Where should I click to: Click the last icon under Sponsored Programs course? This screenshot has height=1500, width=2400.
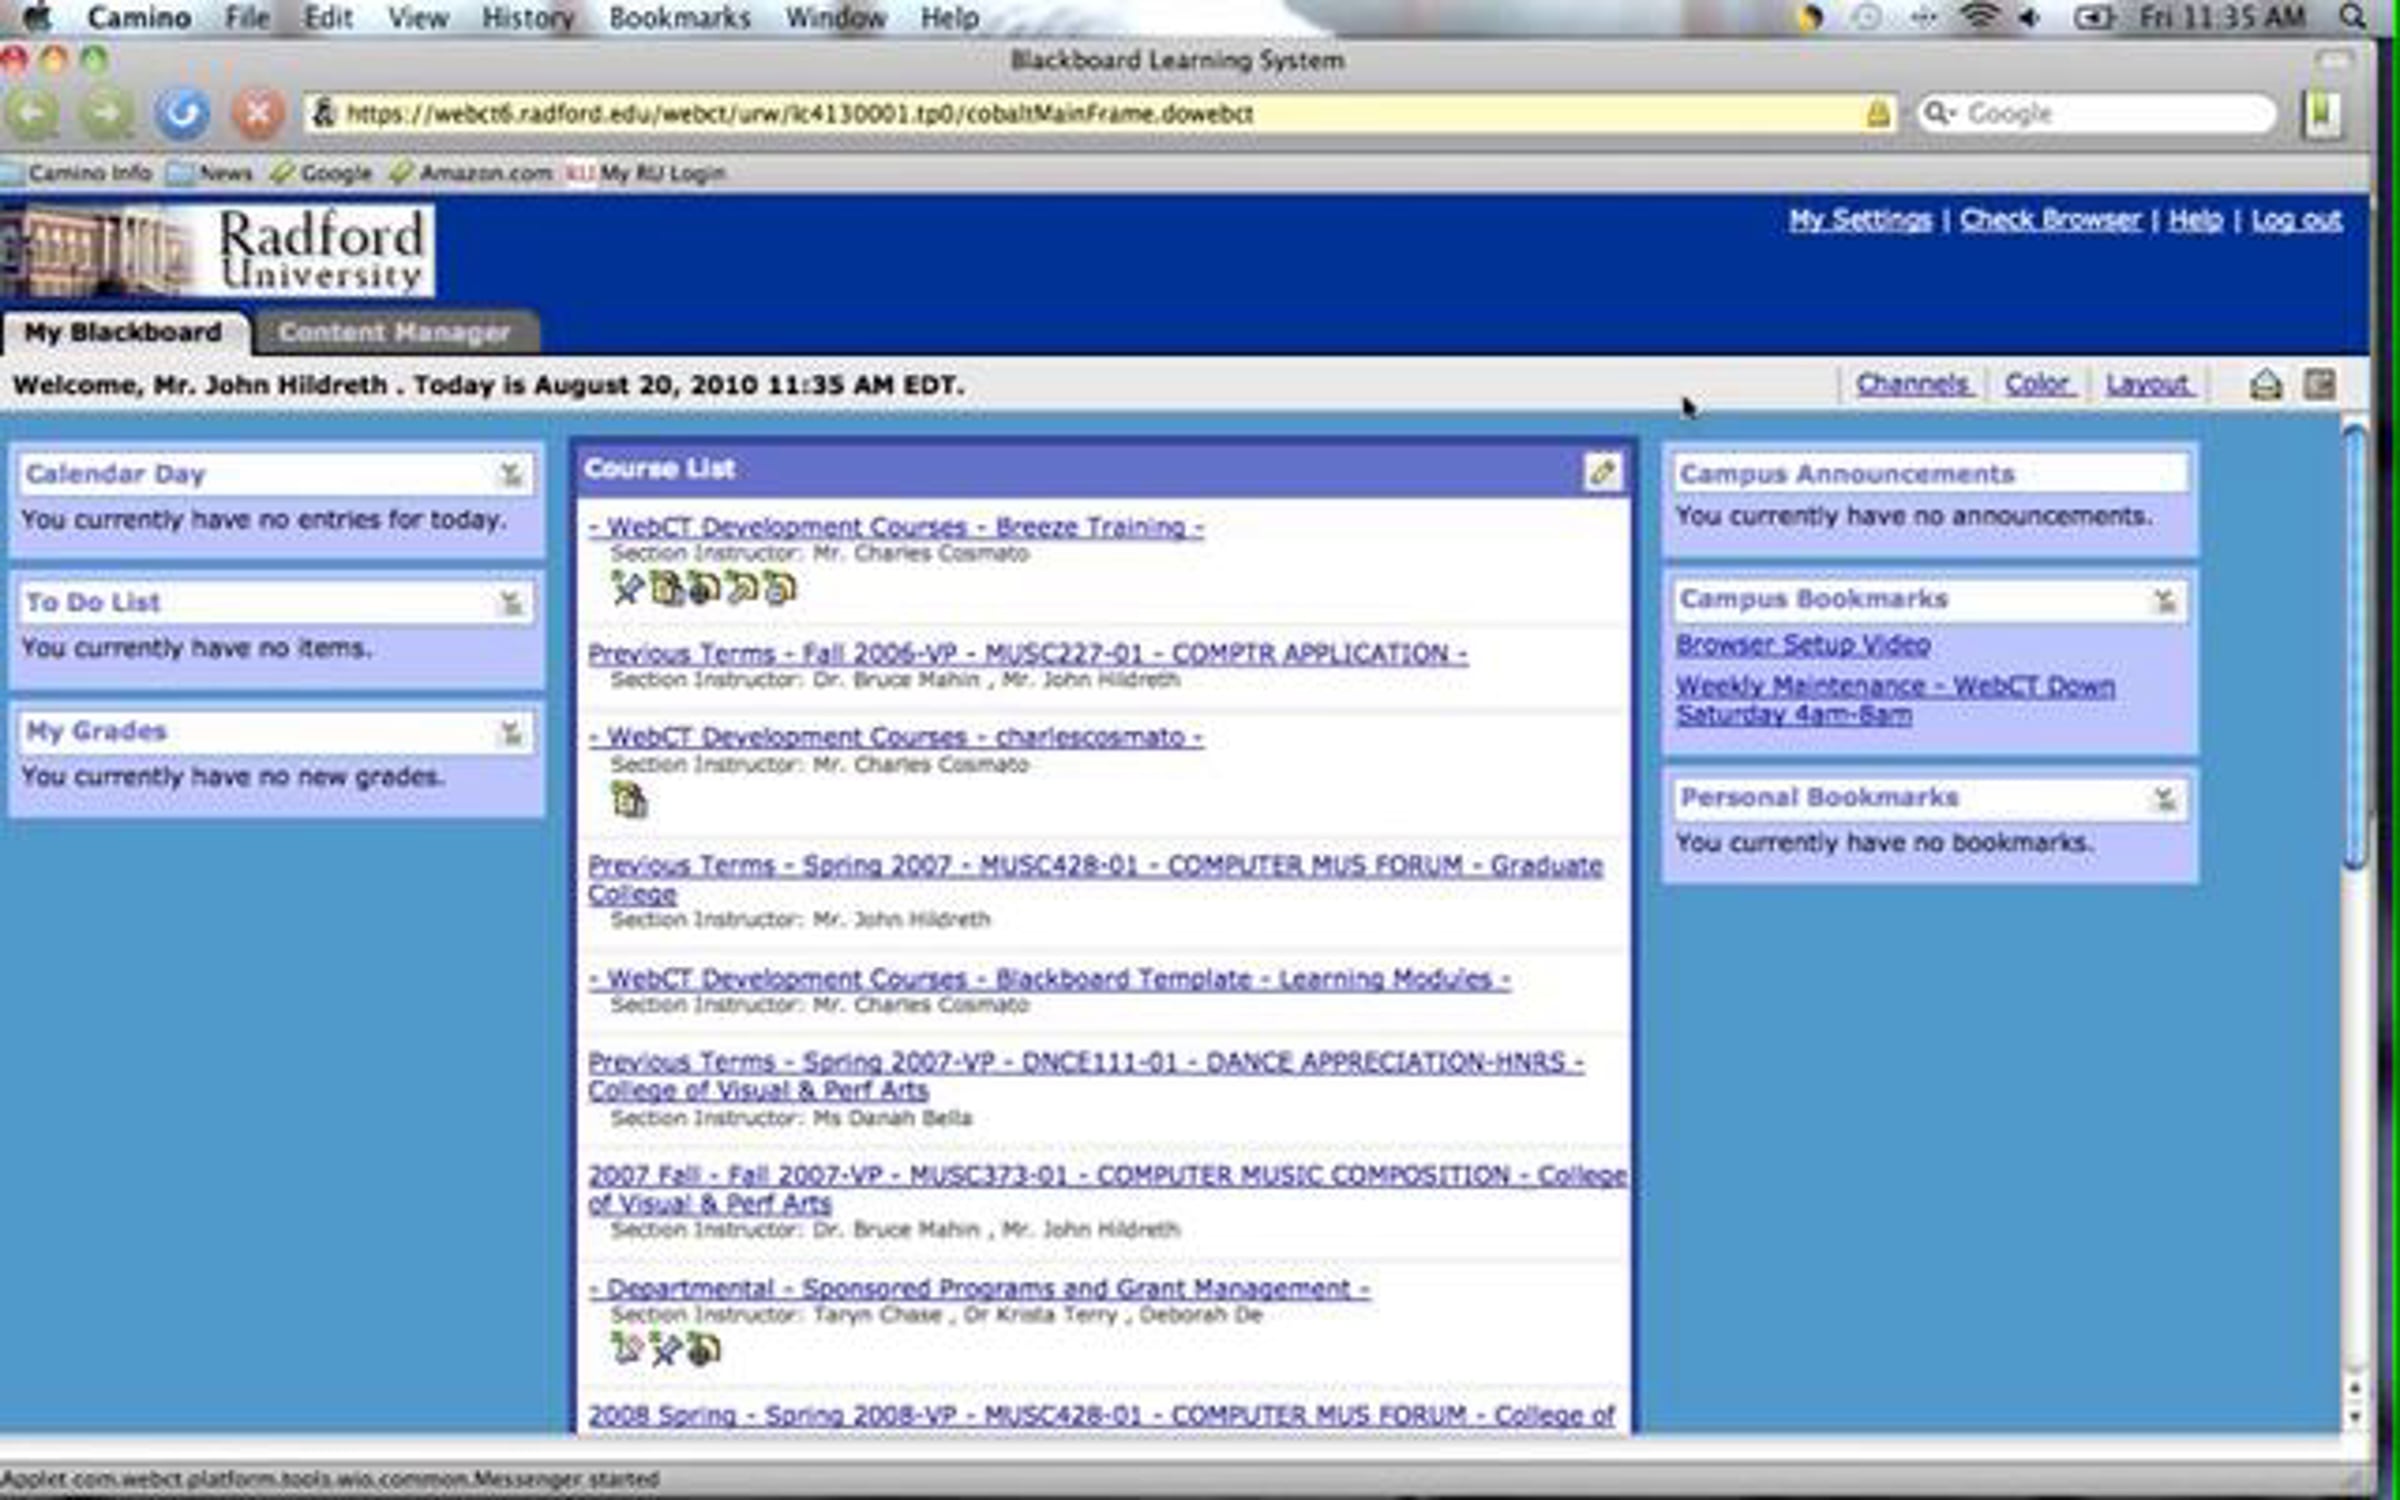[704, 1350]
